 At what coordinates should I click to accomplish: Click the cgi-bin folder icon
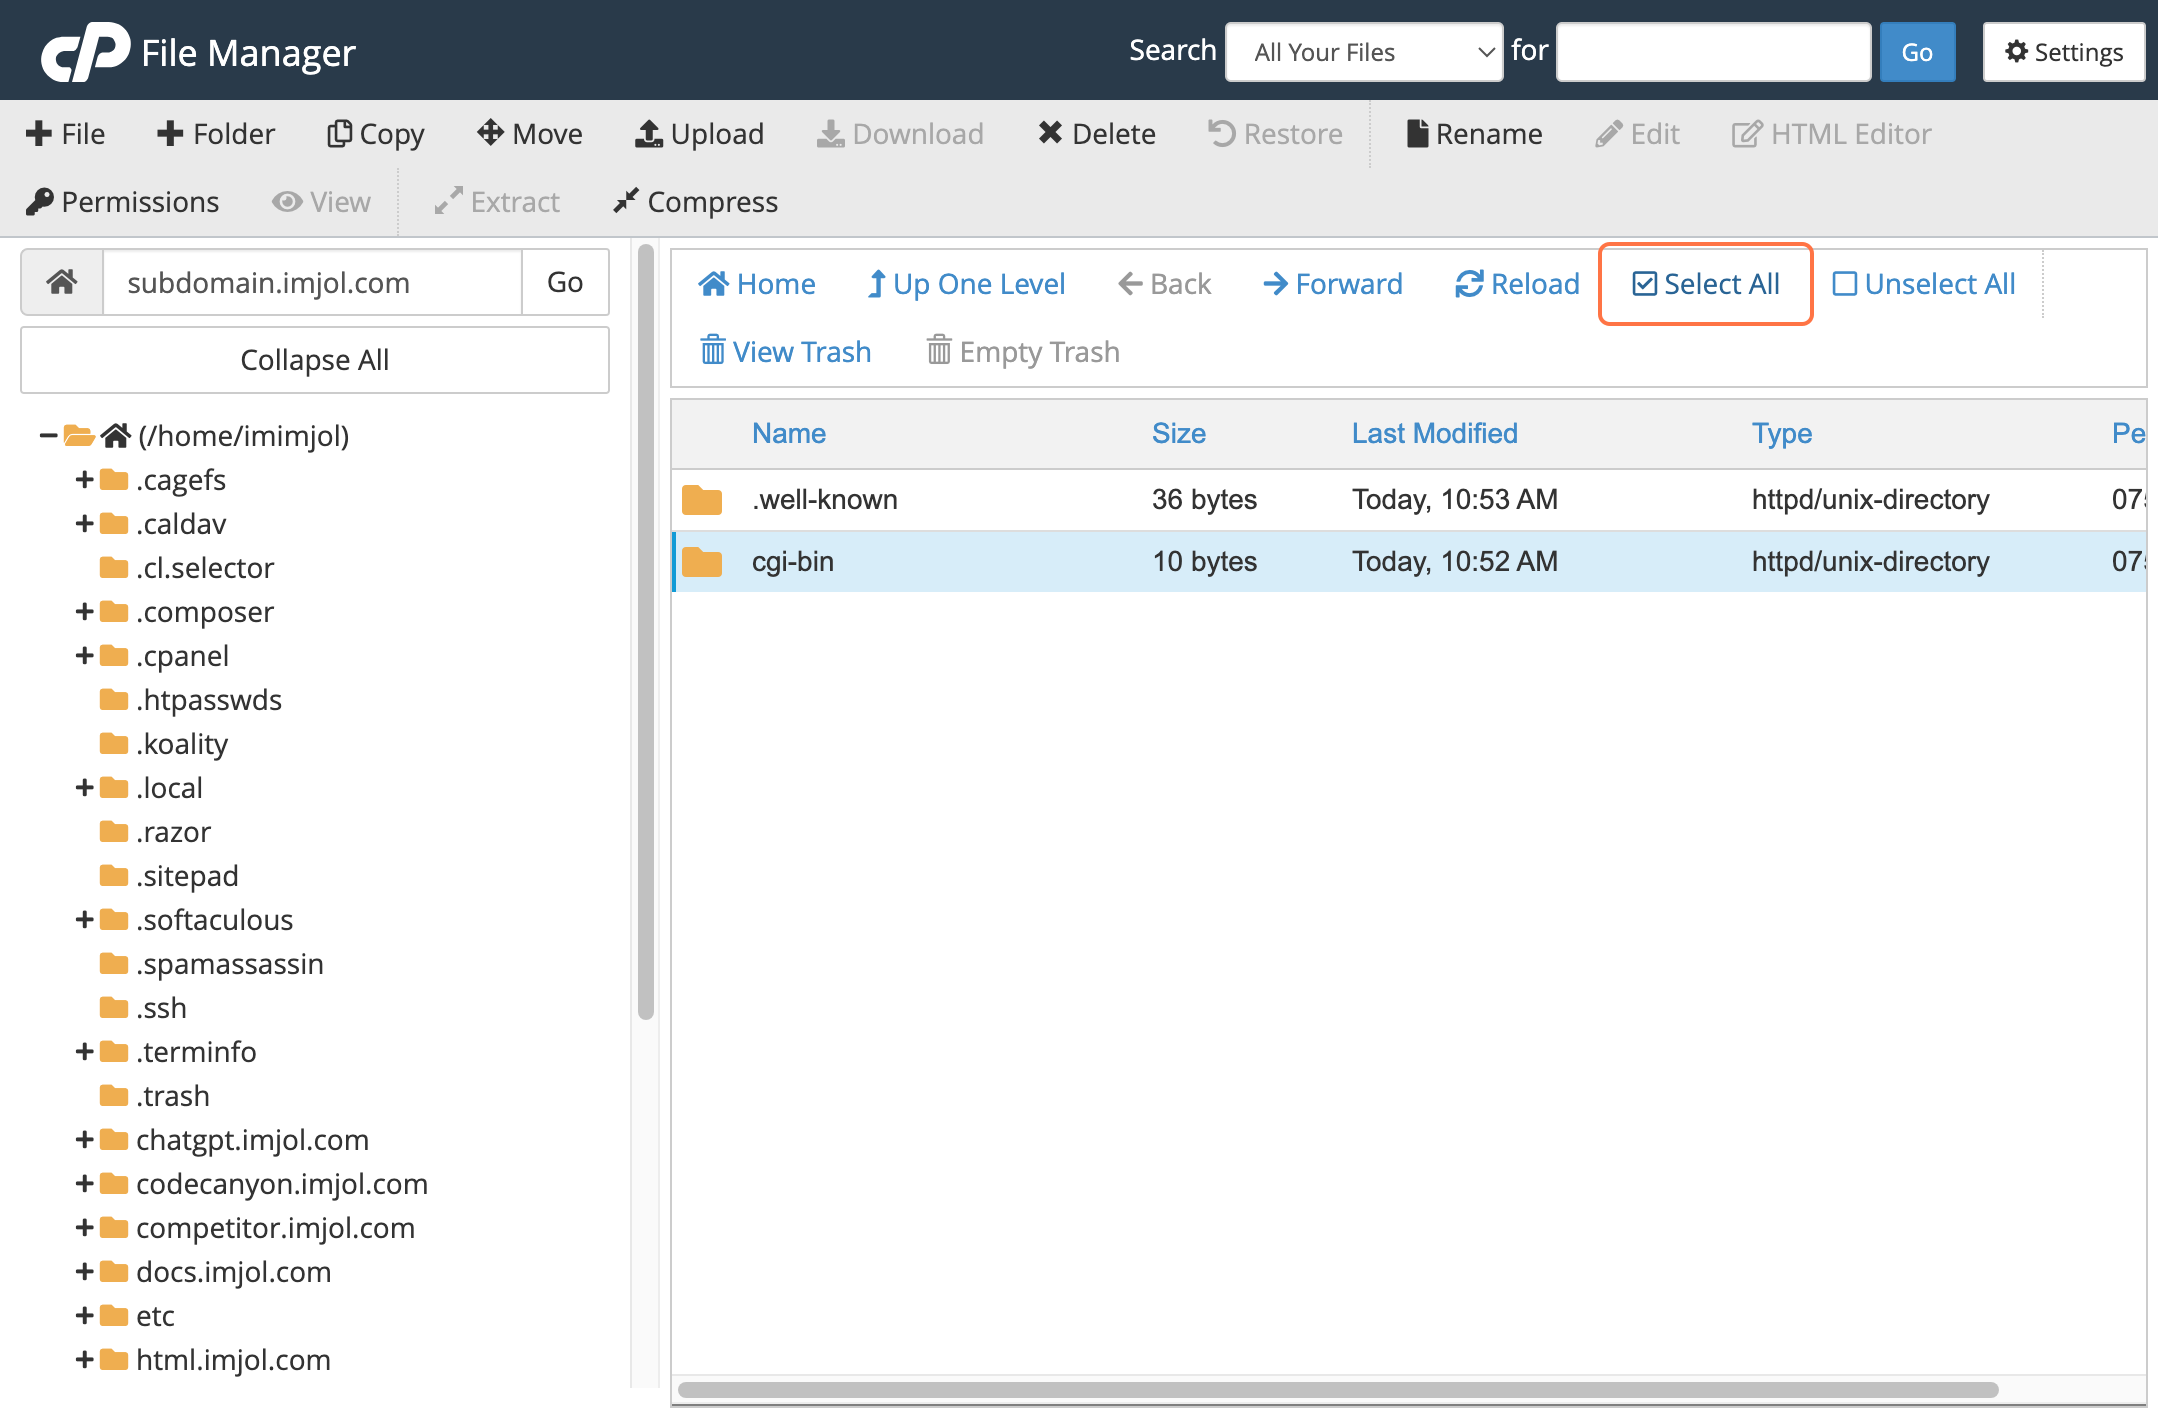702,562
